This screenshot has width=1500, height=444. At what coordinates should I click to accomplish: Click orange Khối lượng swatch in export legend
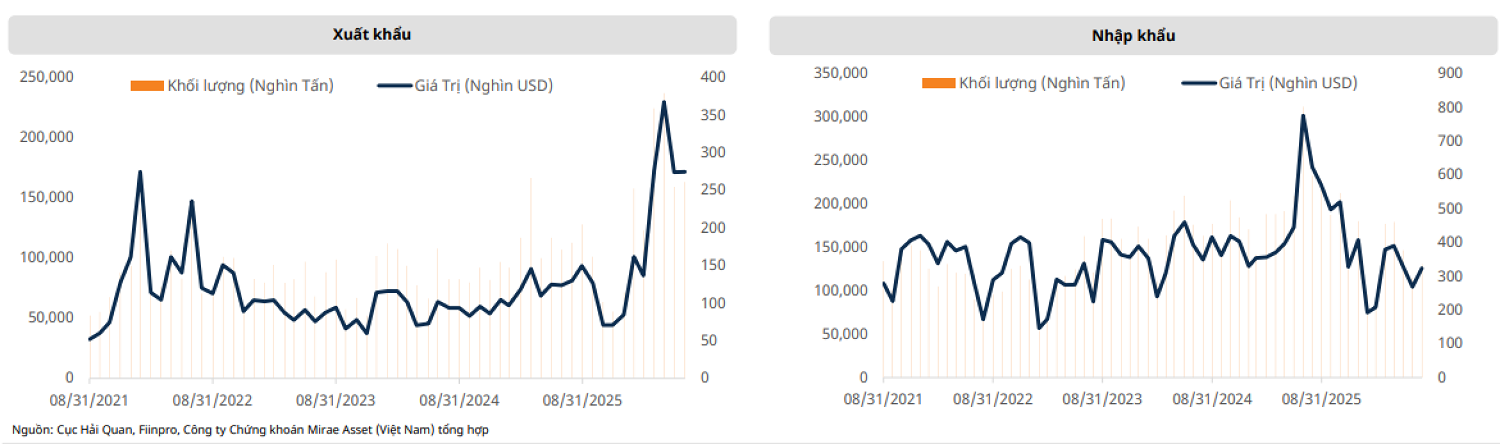tap(147, 86)
